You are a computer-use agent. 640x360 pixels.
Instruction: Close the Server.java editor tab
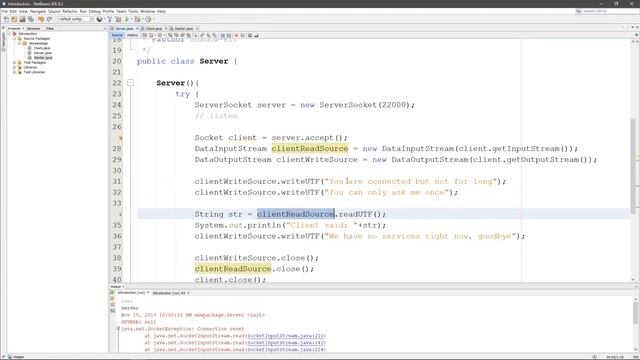(137, 29)
